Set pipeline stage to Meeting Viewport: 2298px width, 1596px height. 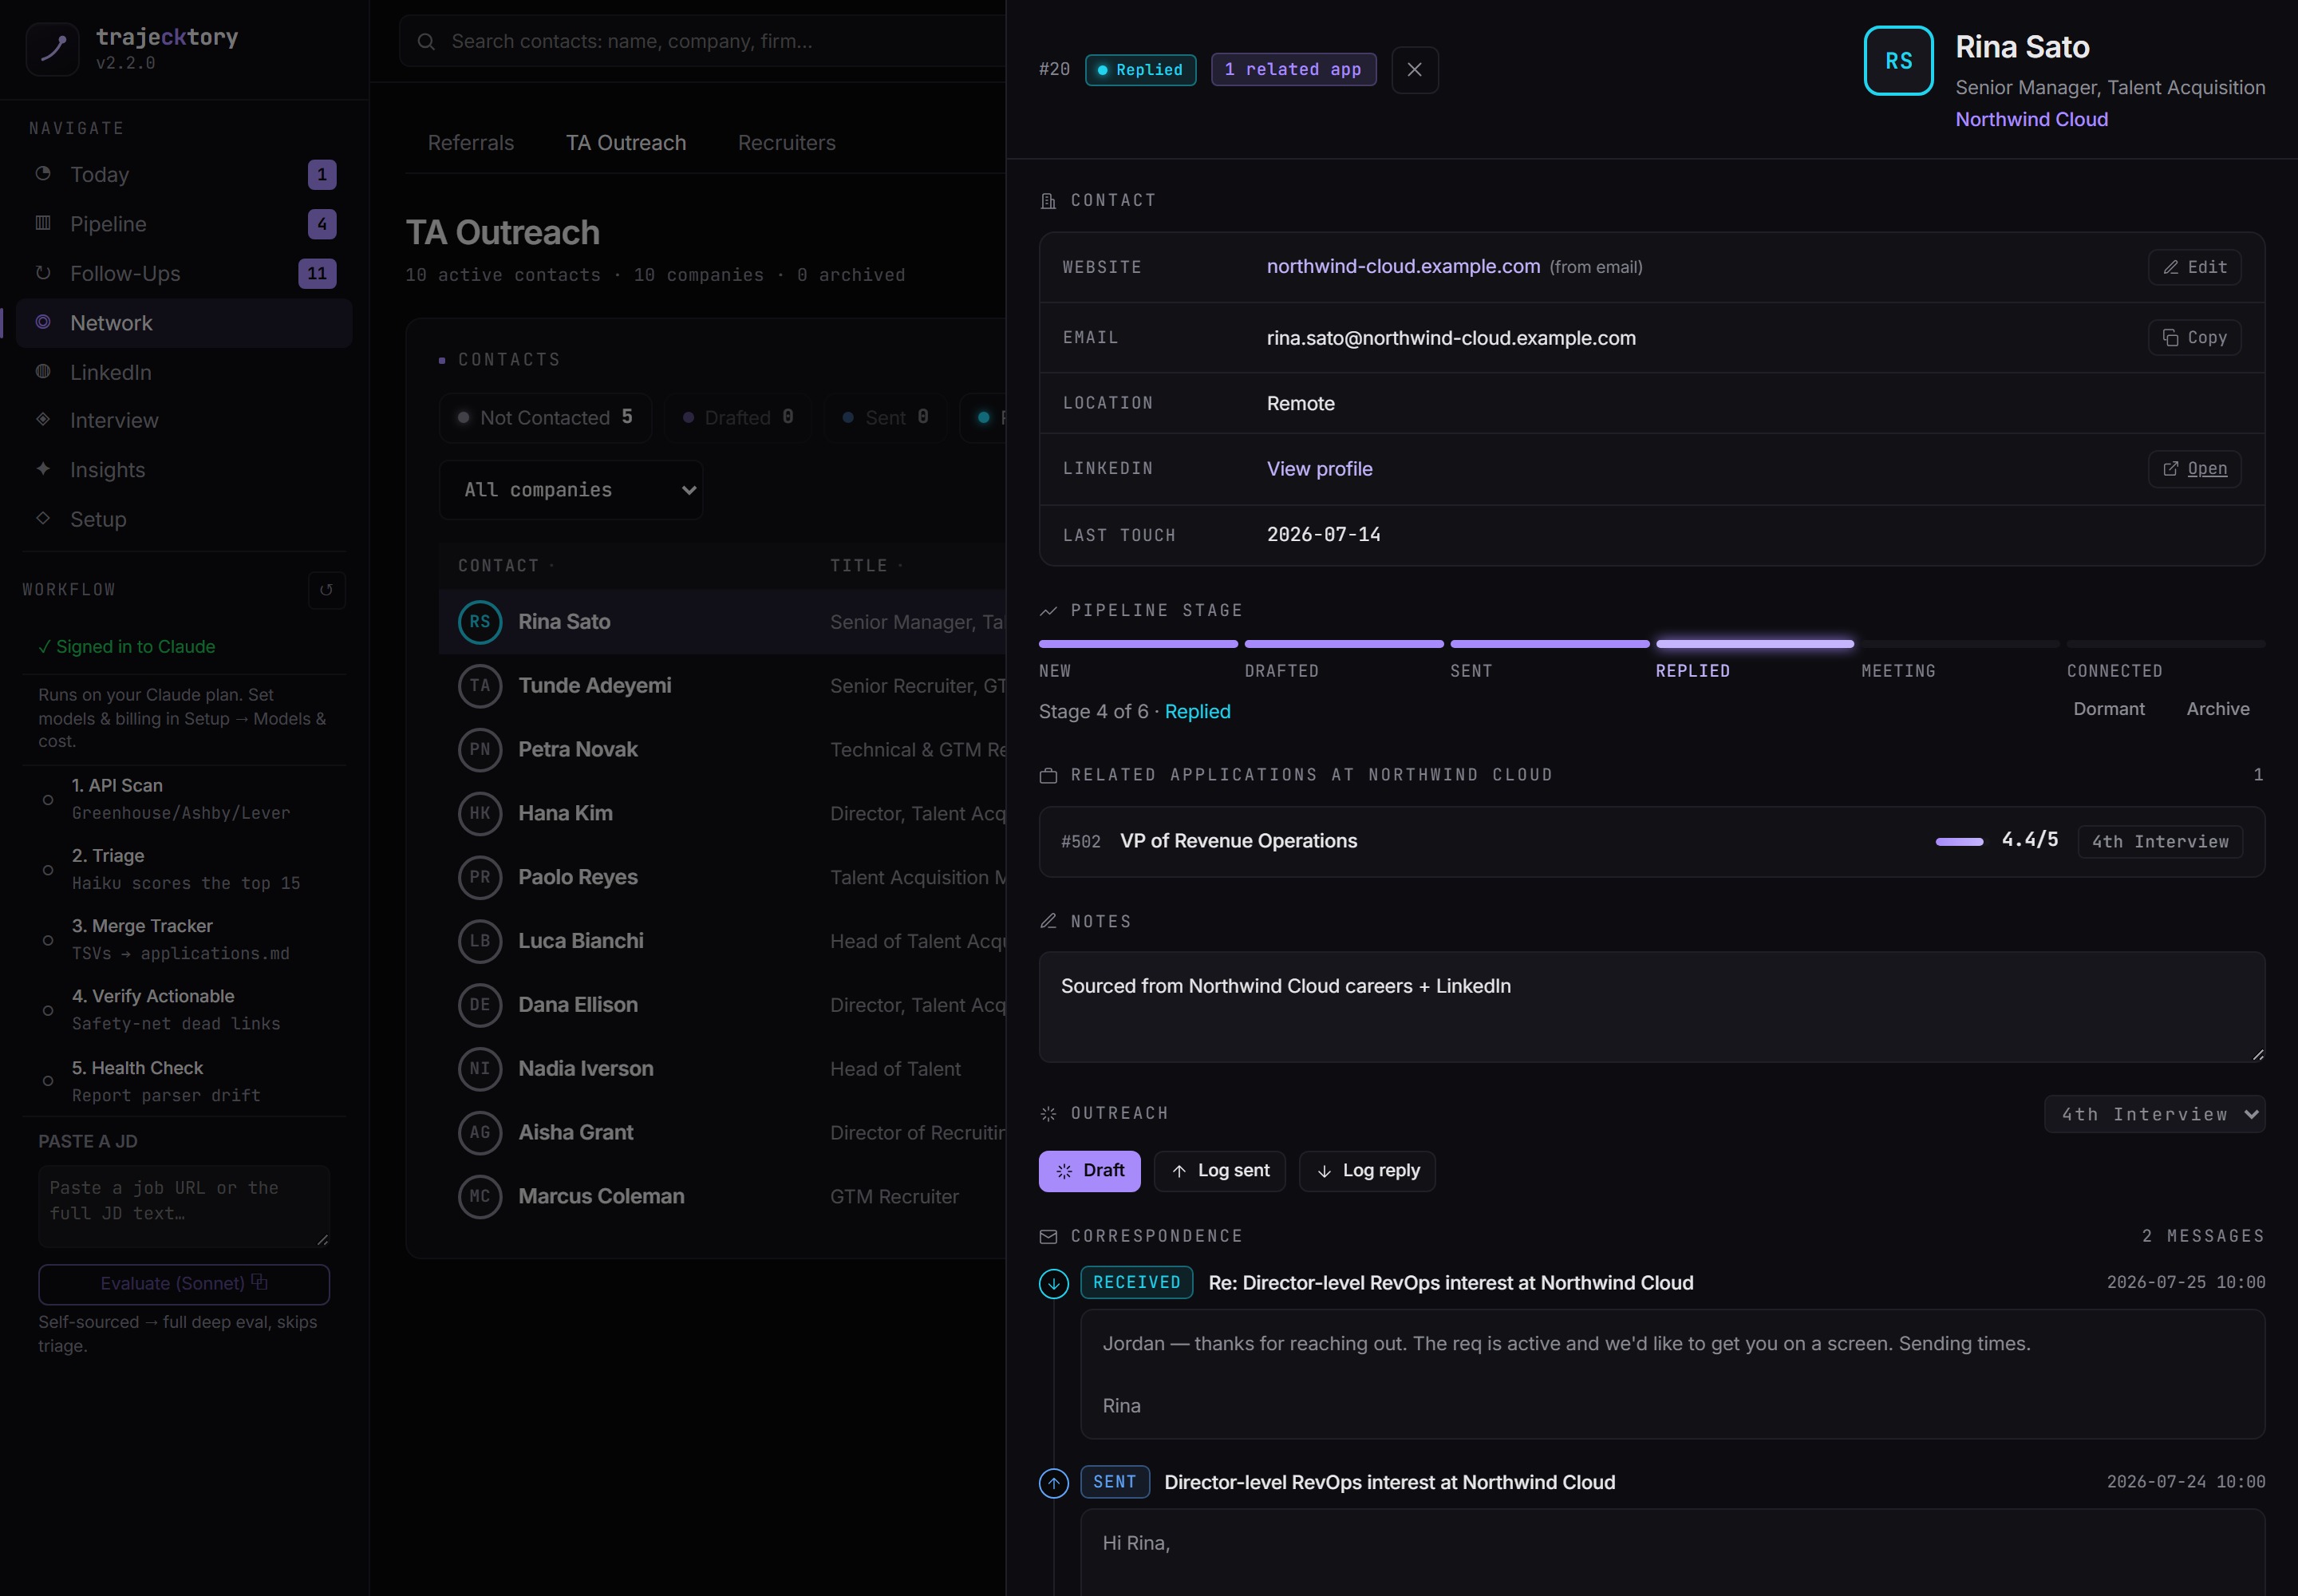[1960, 660]
